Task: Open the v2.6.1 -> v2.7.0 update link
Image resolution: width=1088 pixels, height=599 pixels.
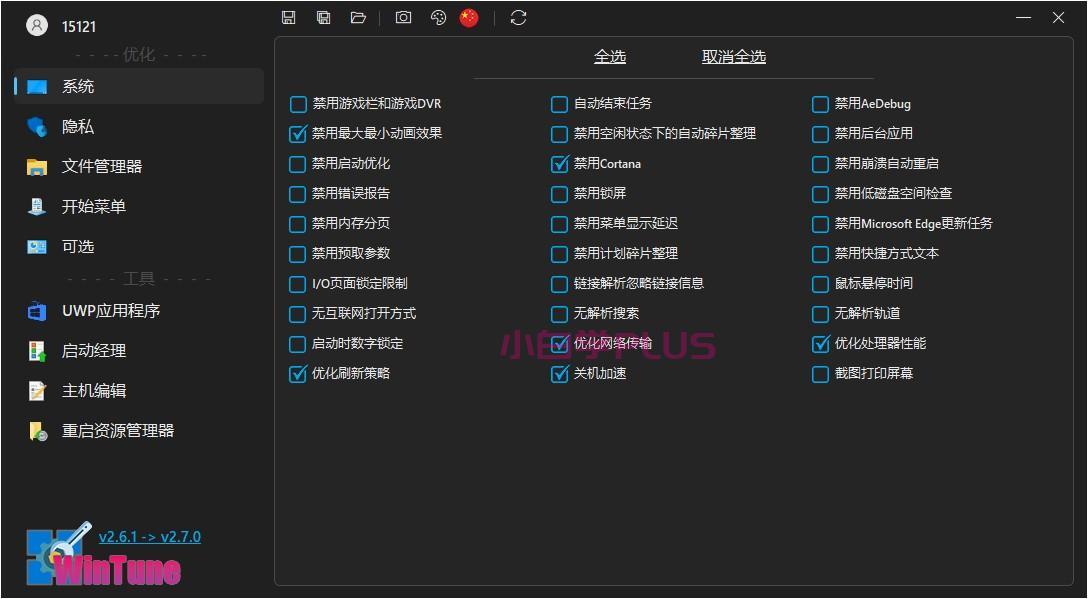Action: [x=150, y=537]
